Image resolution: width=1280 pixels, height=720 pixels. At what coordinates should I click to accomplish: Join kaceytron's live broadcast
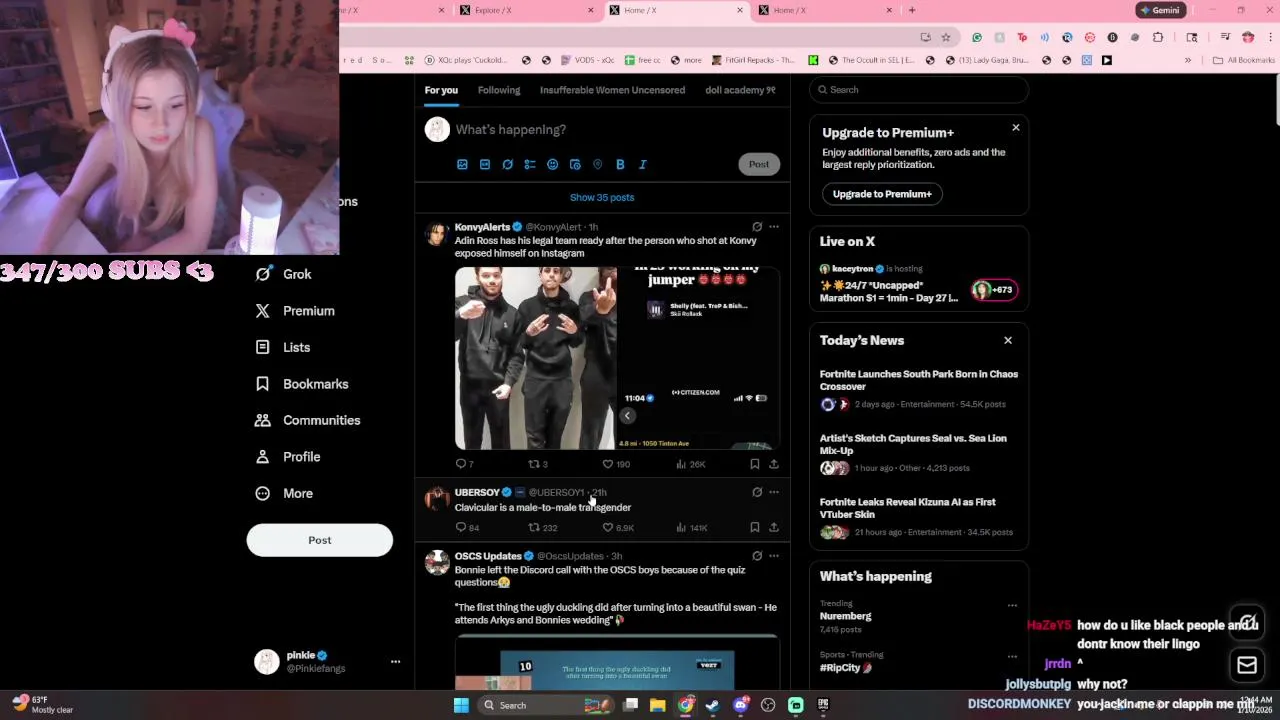coord(919,285)
